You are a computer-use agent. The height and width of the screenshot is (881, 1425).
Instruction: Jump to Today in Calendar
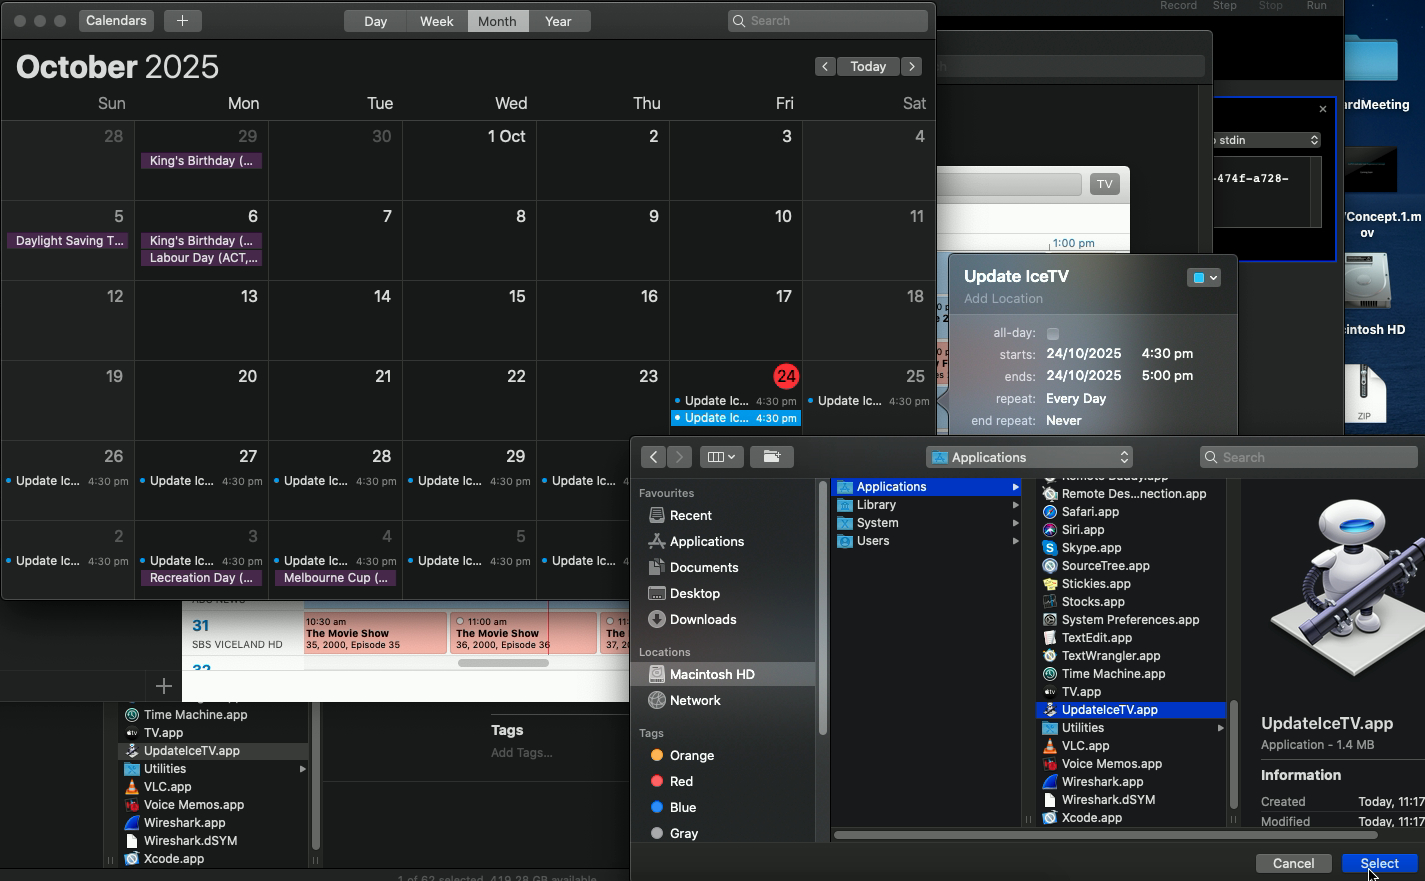[868, 66]
